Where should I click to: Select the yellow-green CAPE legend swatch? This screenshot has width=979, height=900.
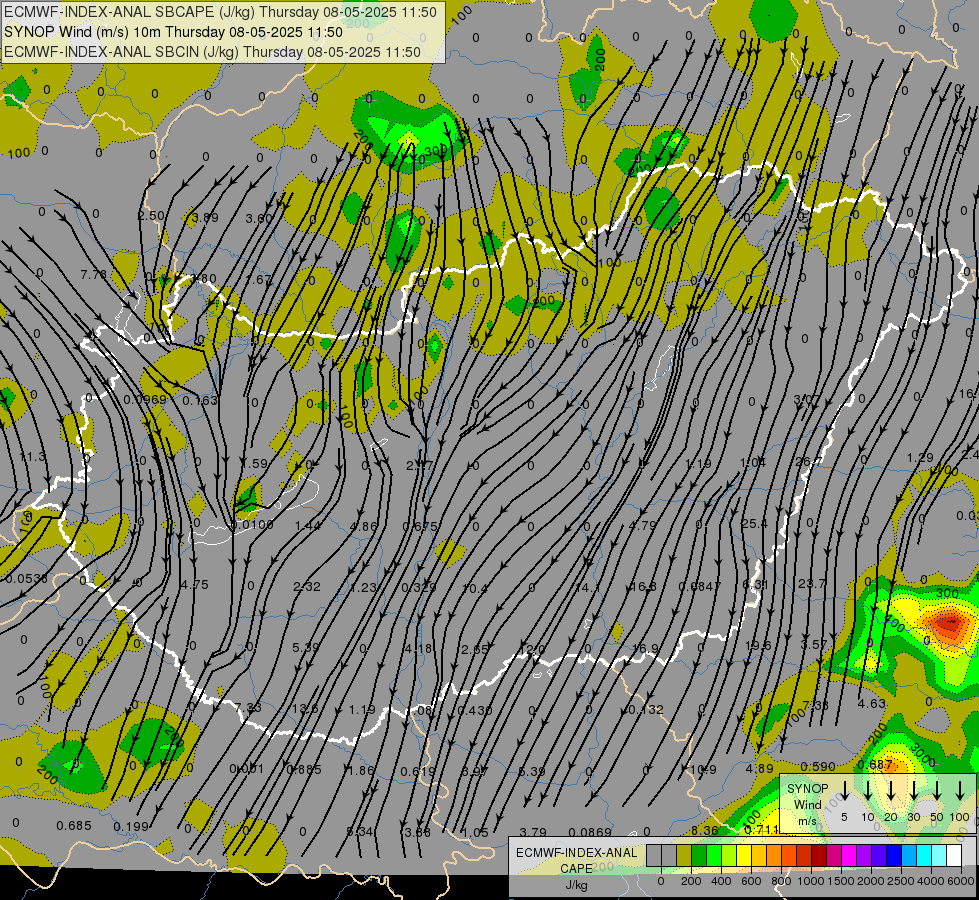[729, 856]
